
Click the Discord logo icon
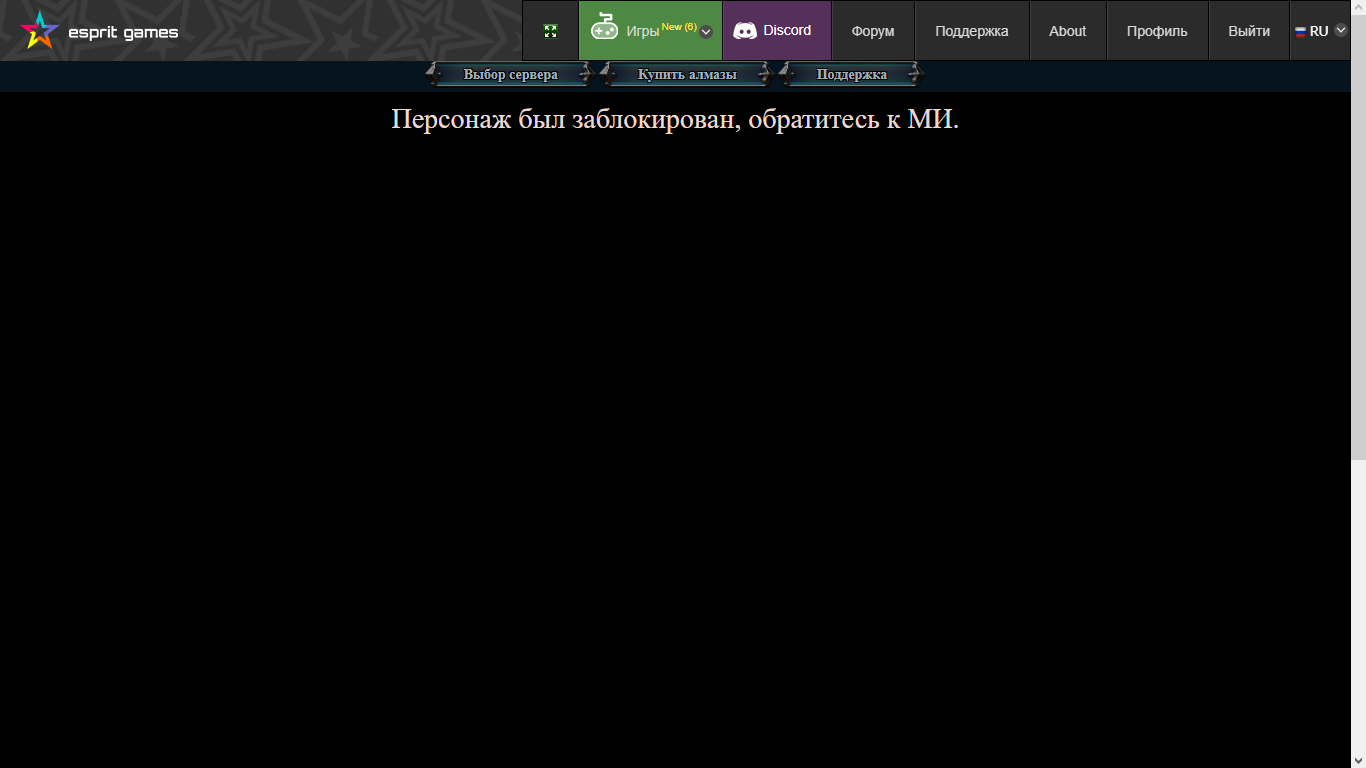pos(745,31)
